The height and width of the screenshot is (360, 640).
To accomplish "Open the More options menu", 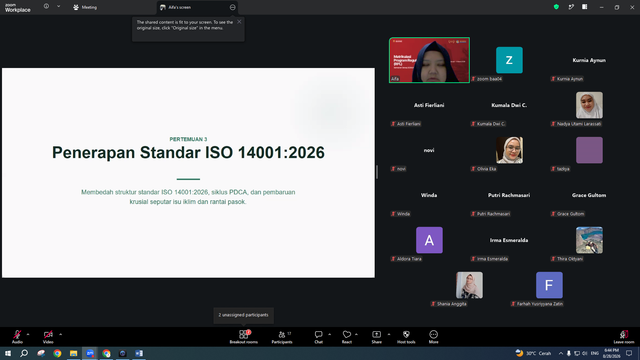I will click(433, 336).
